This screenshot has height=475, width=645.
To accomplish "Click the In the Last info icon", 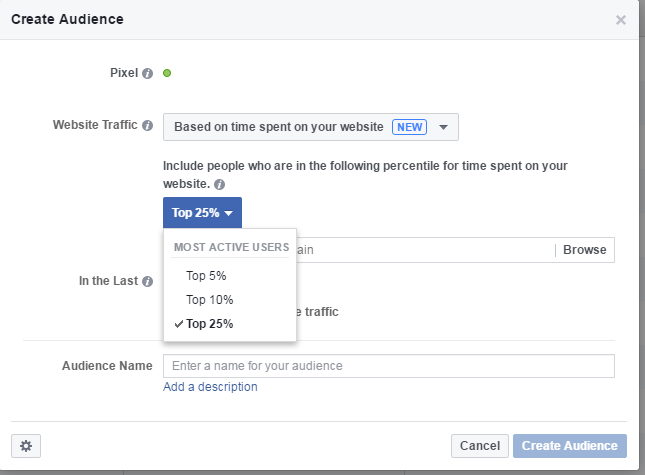I will click(147, 281).
